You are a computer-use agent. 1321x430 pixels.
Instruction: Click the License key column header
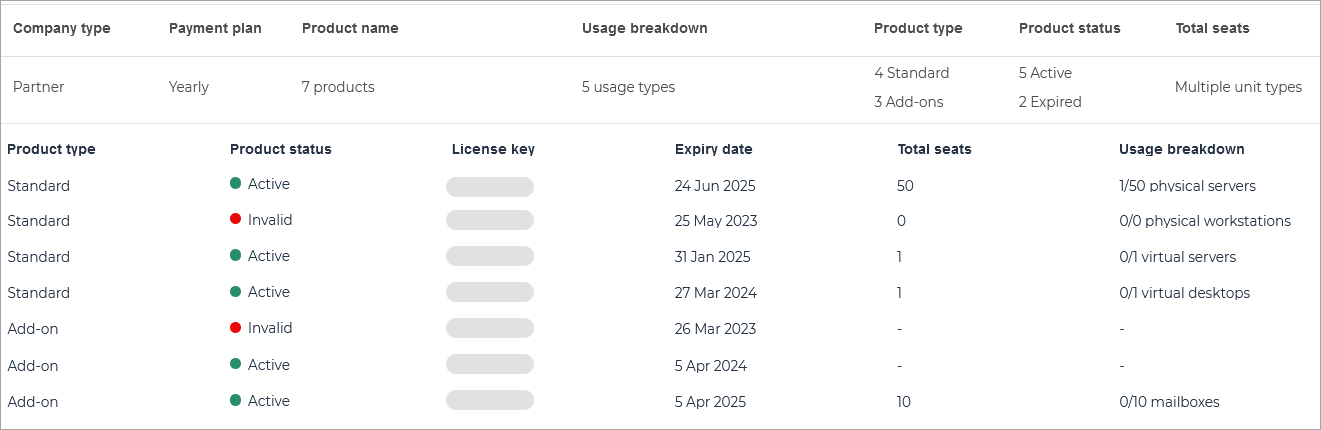tap(493, 149)
